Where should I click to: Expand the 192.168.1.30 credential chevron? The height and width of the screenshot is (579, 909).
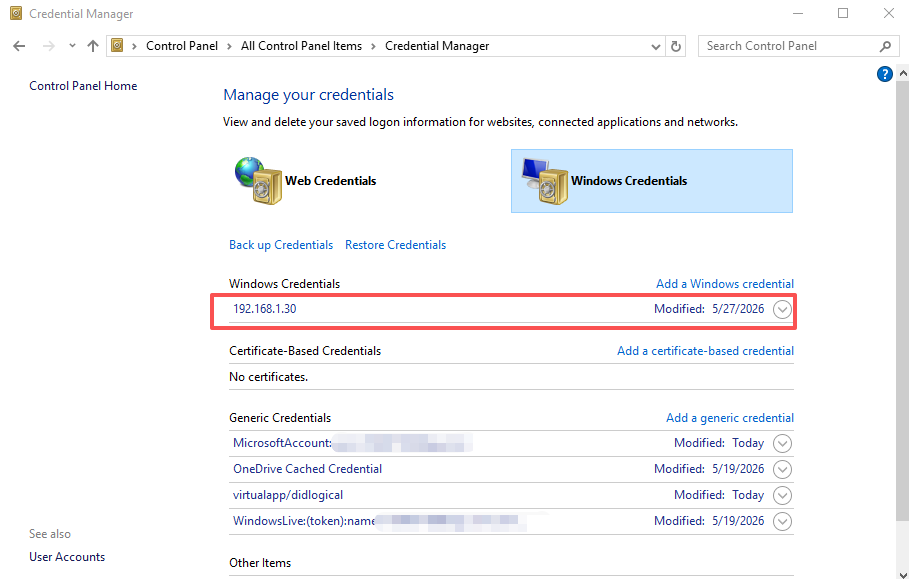[x=782, y=309]
